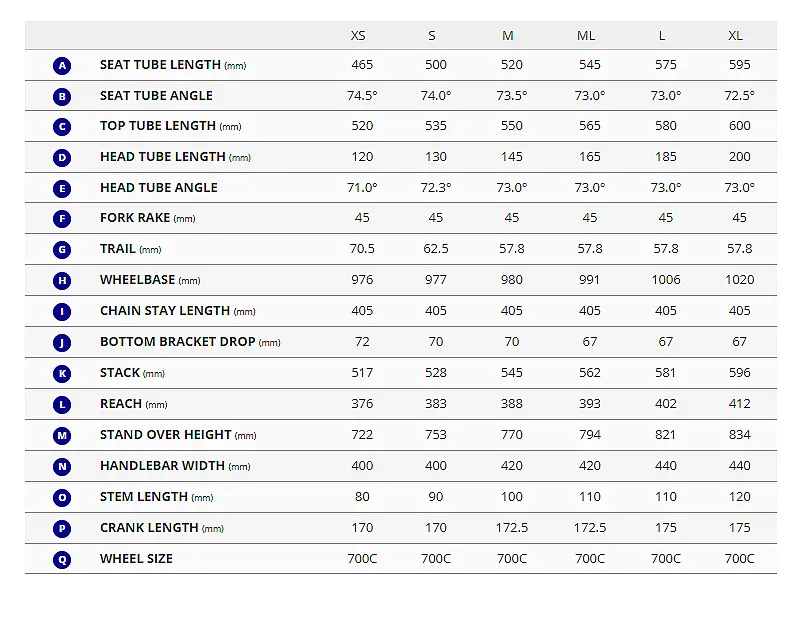Select the M icon for Stand Over Height
This screenshot has width=803, height=625.
(x=62, y=435)
